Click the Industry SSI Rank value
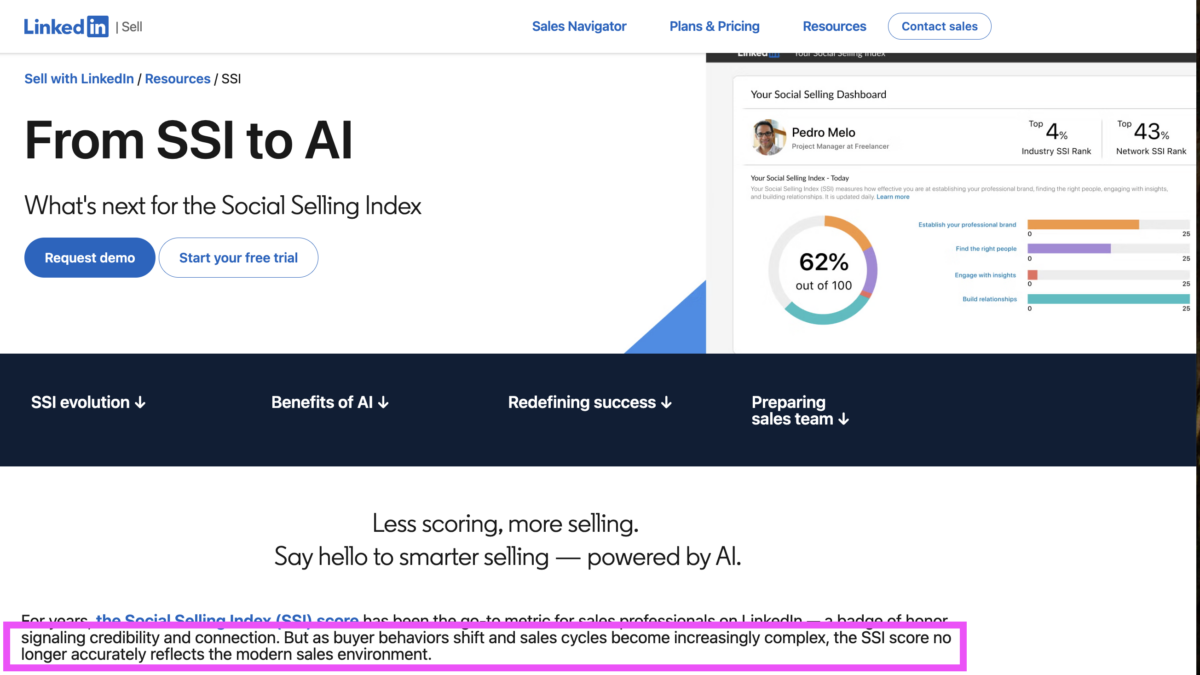1200x675 pixels. 1057,132
